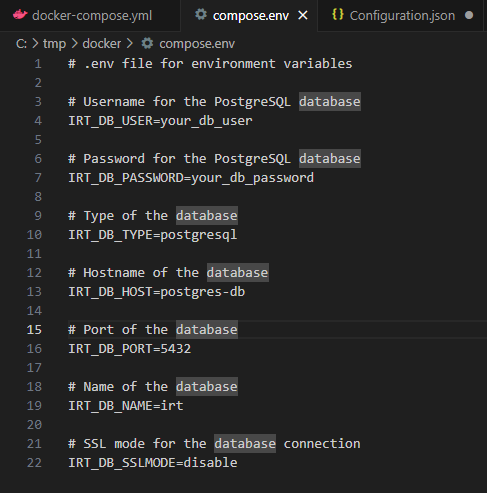Screen dimensions: 487x493
Task: Click line number 22 in the gutter
Action: [34, 463]
